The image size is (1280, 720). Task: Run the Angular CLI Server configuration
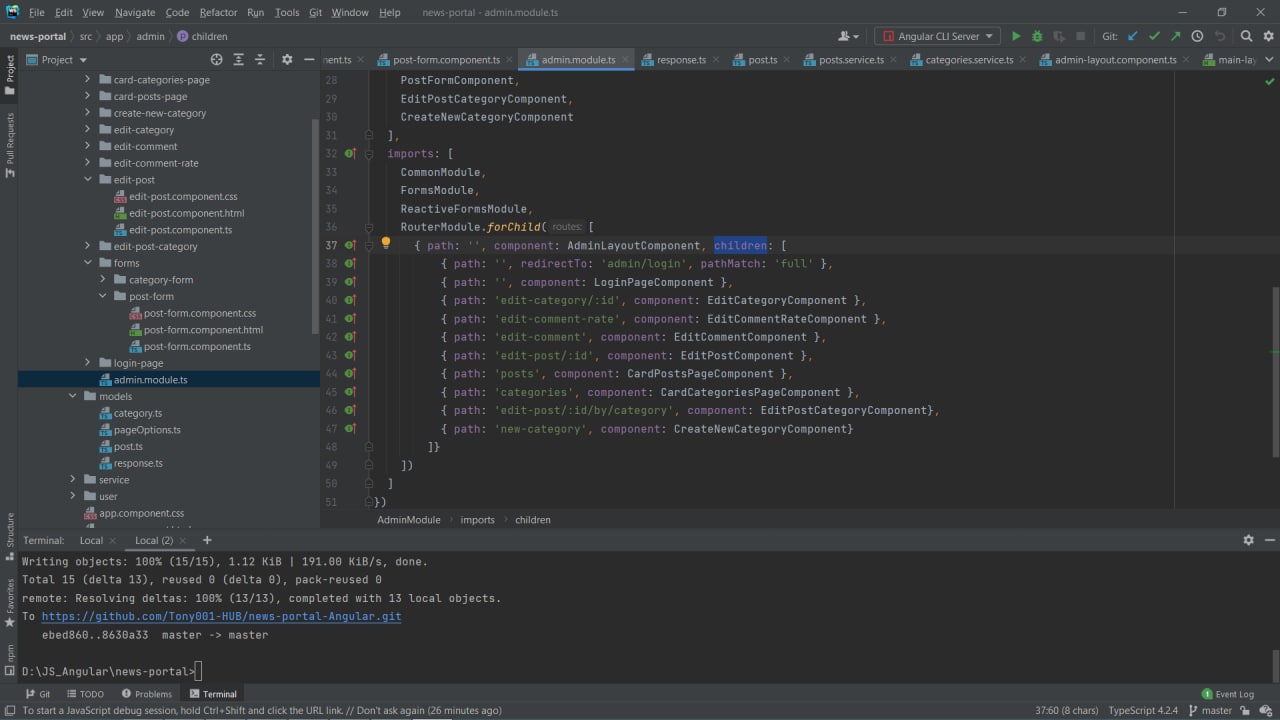[1016, 36]
